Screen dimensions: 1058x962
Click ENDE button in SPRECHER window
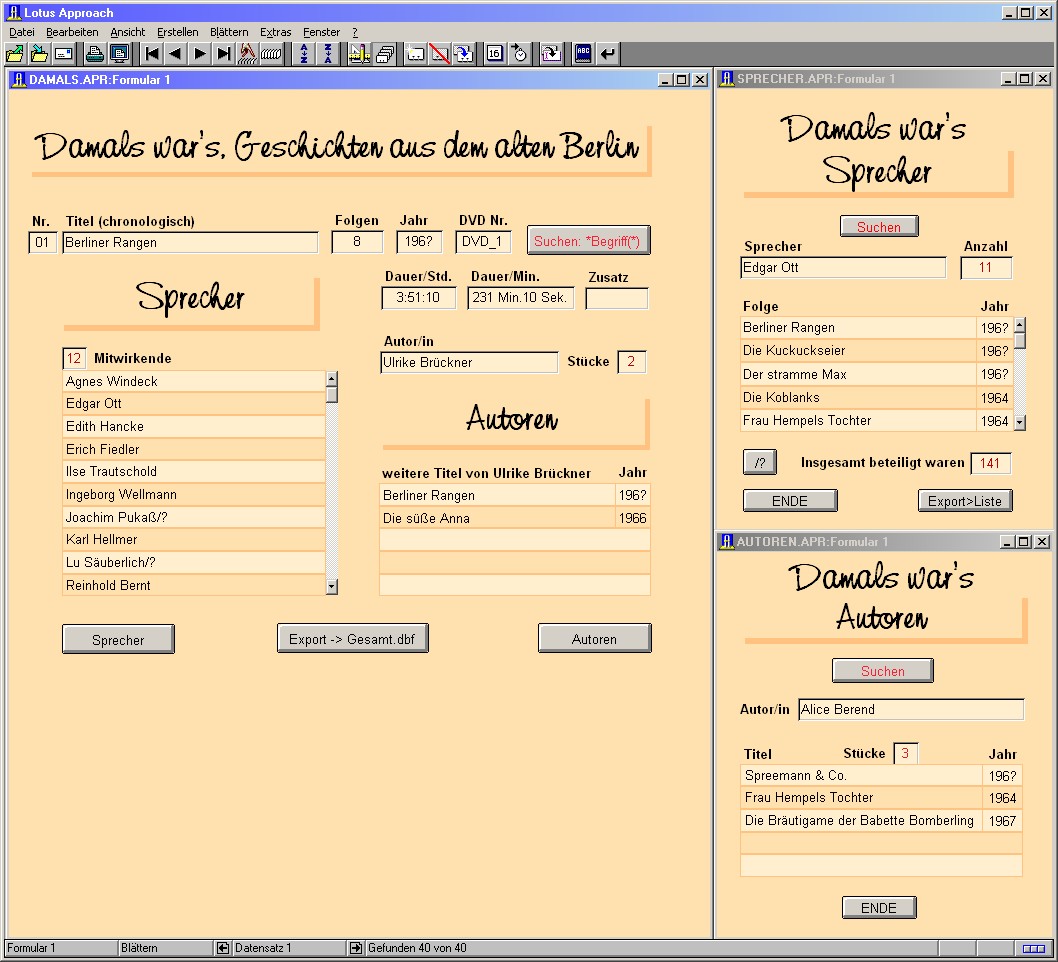(x=790, y=501)
